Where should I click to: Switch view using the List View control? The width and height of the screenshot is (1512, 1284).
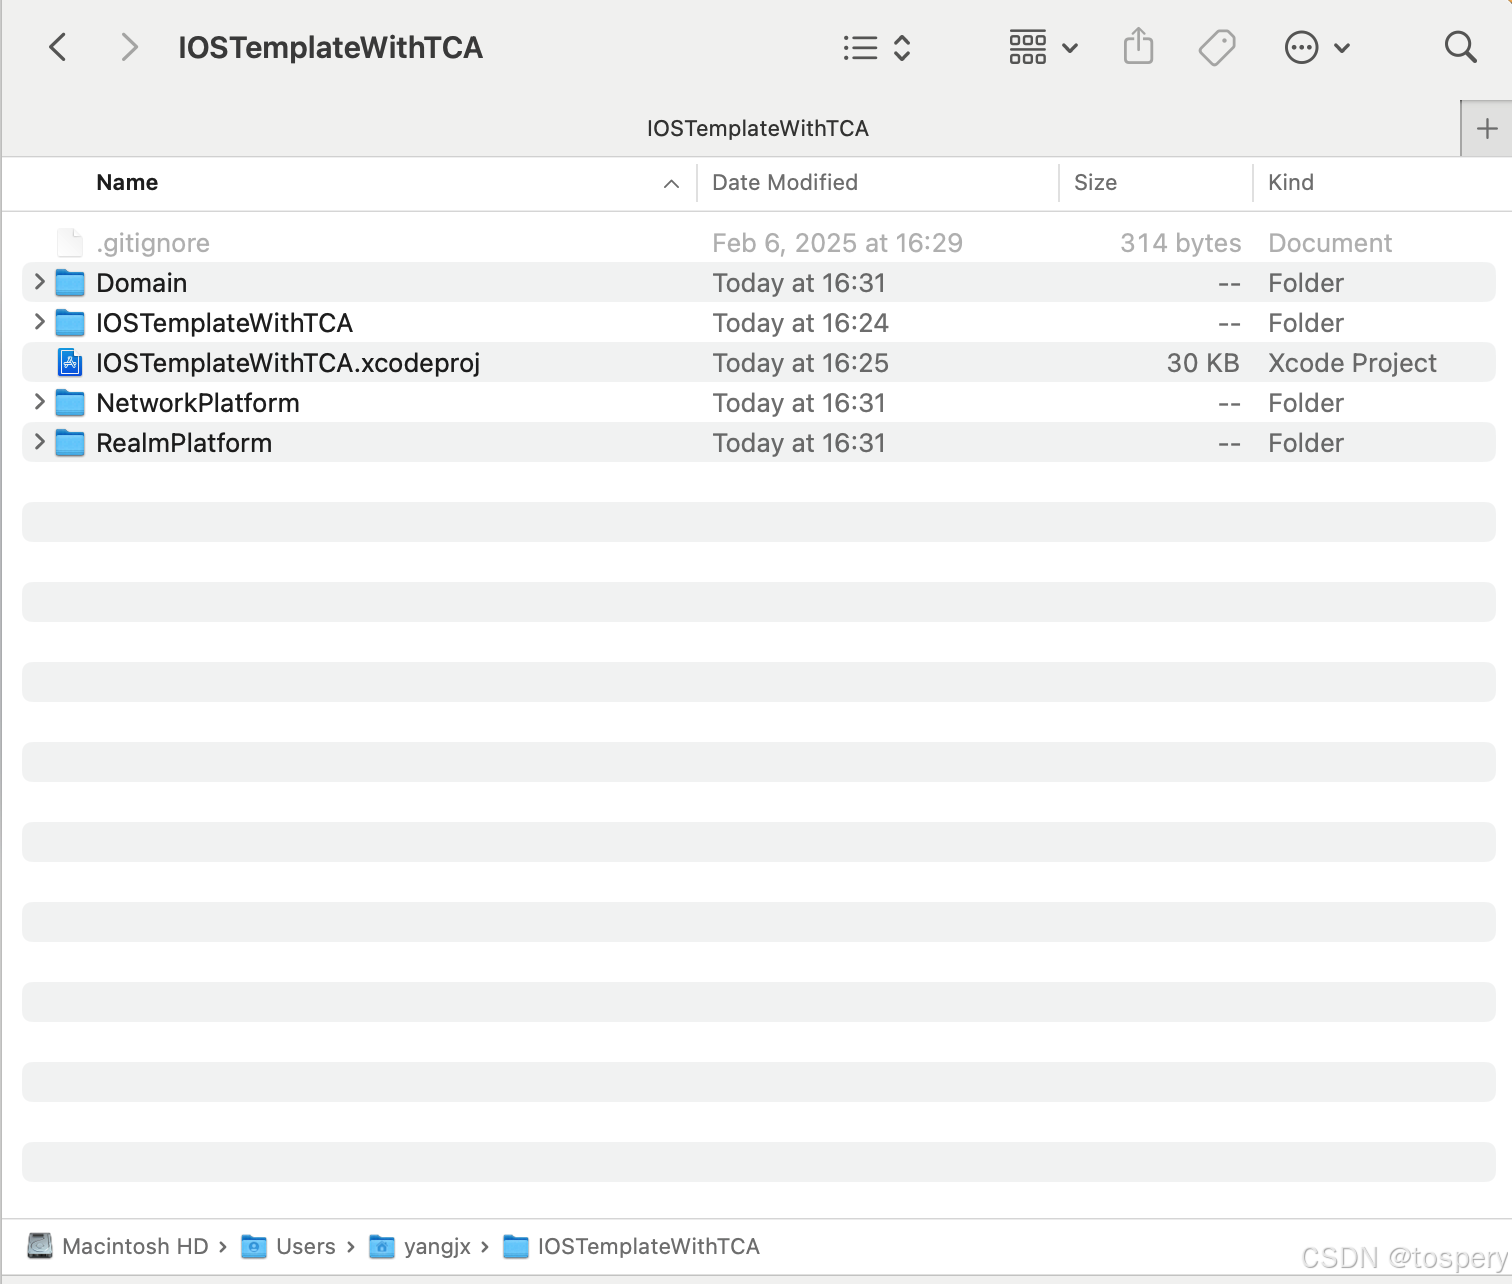click(x=860, y=46)
